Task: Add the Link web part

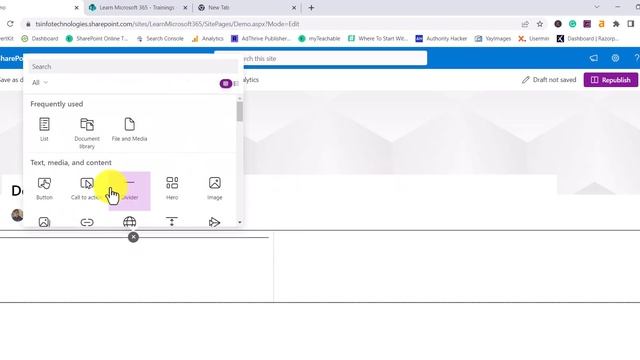Action: pos(87,222)
